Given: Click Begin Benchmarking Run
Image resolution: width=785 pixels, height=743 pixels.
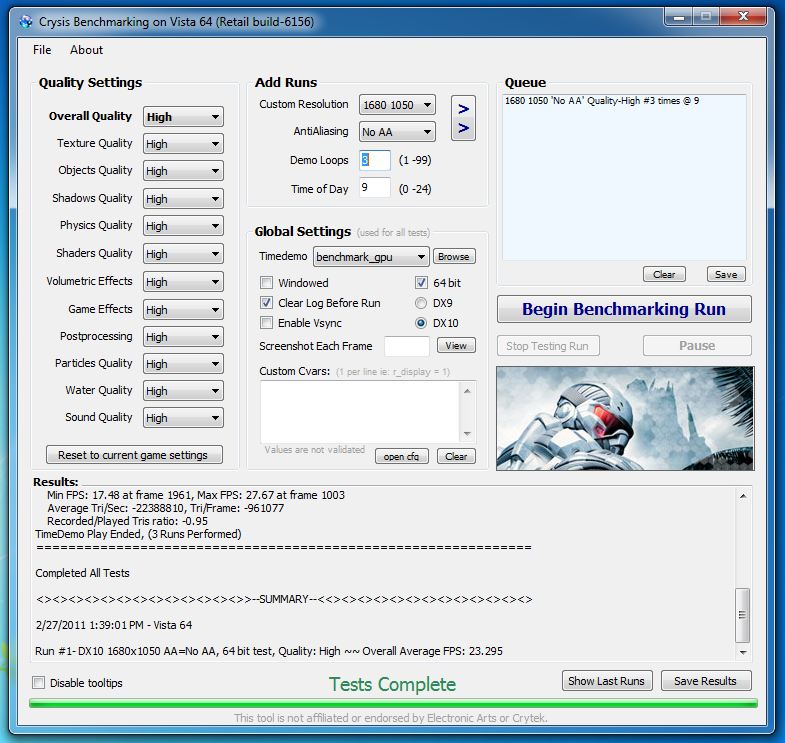Looking at the screenshot, I should click(x=624, y=309).
